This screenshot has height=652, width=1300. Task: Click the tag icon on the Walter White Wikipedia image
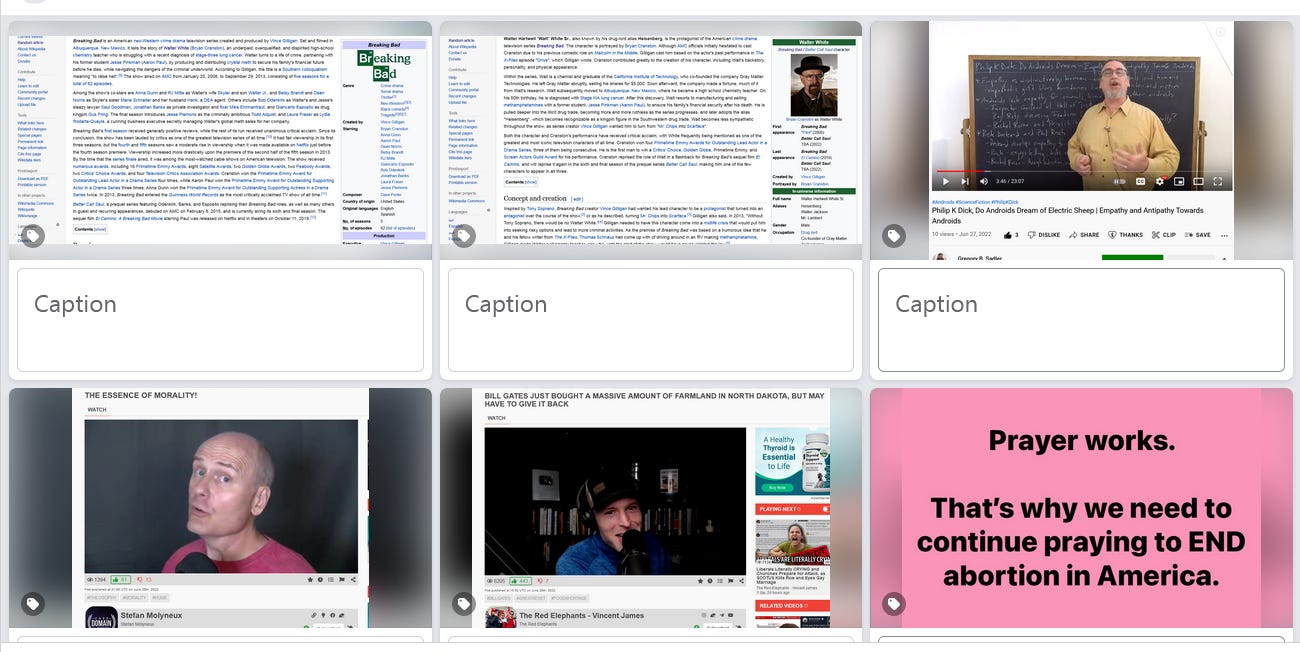(x=463, y=236)
